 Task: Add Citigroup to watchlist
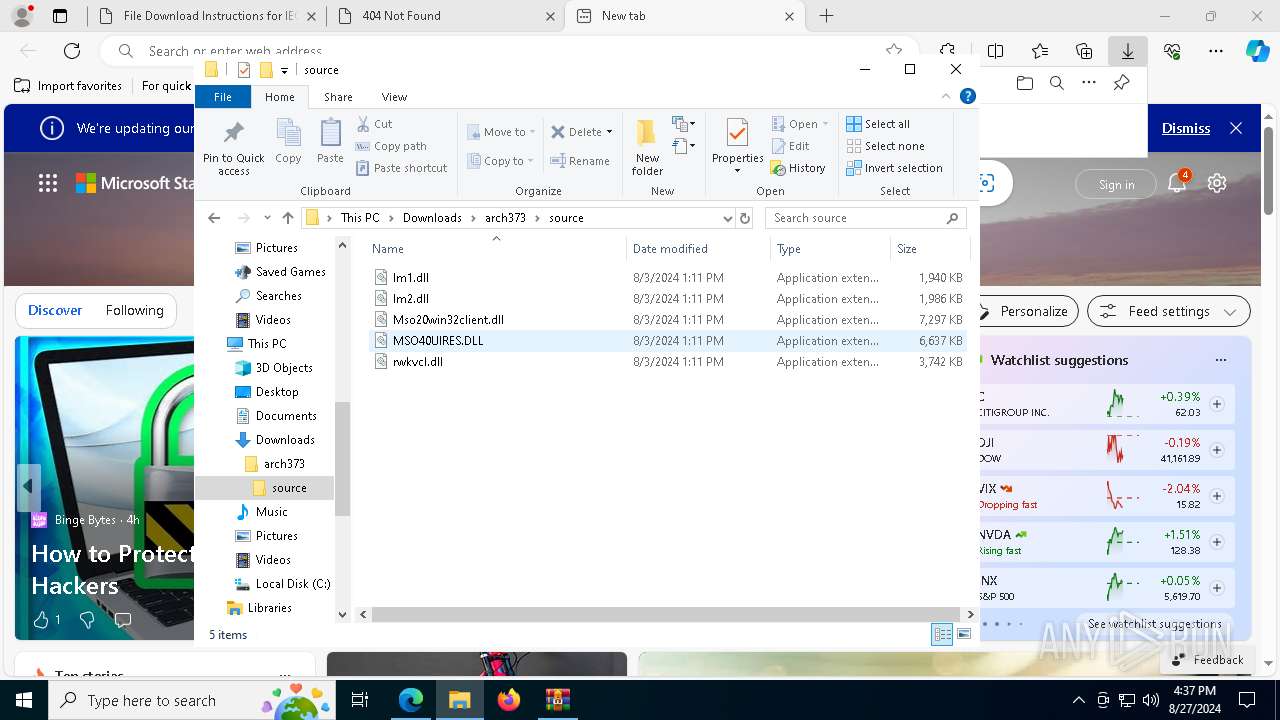tap(1217, 404)
